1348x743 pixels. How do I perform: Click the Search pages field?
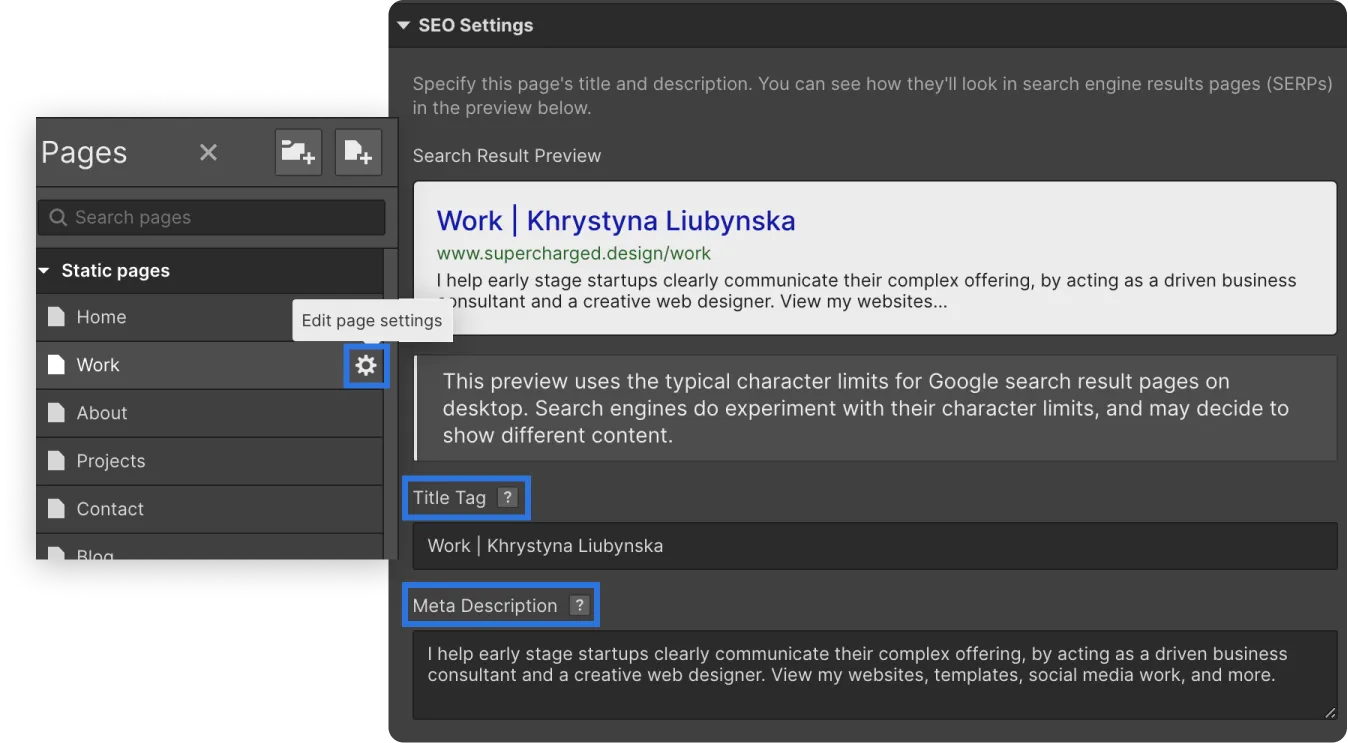[211, 217]
